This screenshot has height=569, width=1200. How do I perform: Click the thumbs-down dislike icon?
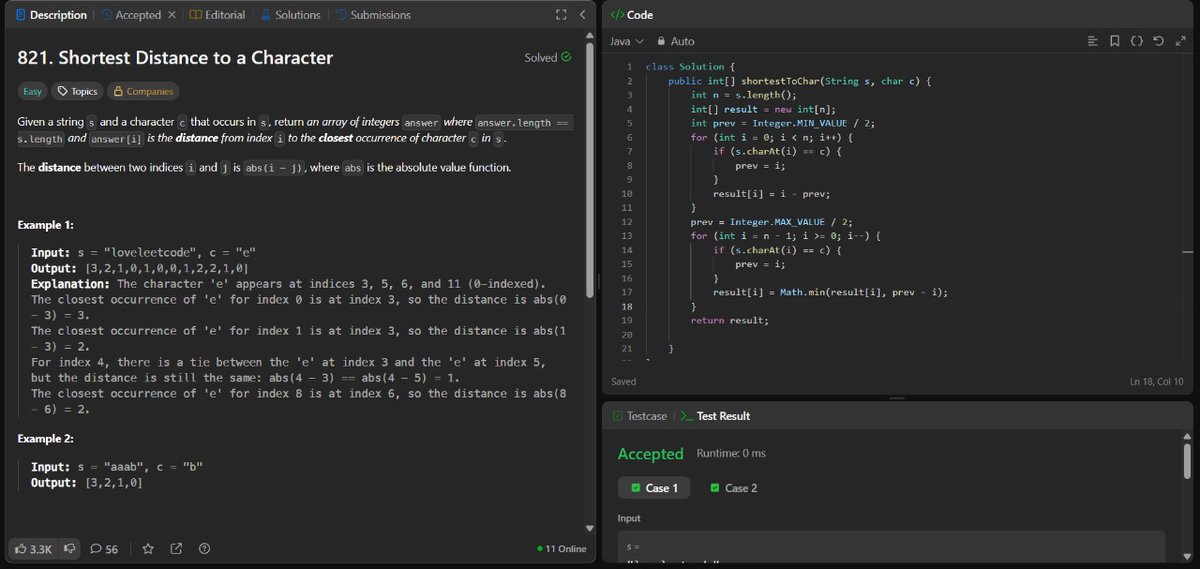[69, 549]
